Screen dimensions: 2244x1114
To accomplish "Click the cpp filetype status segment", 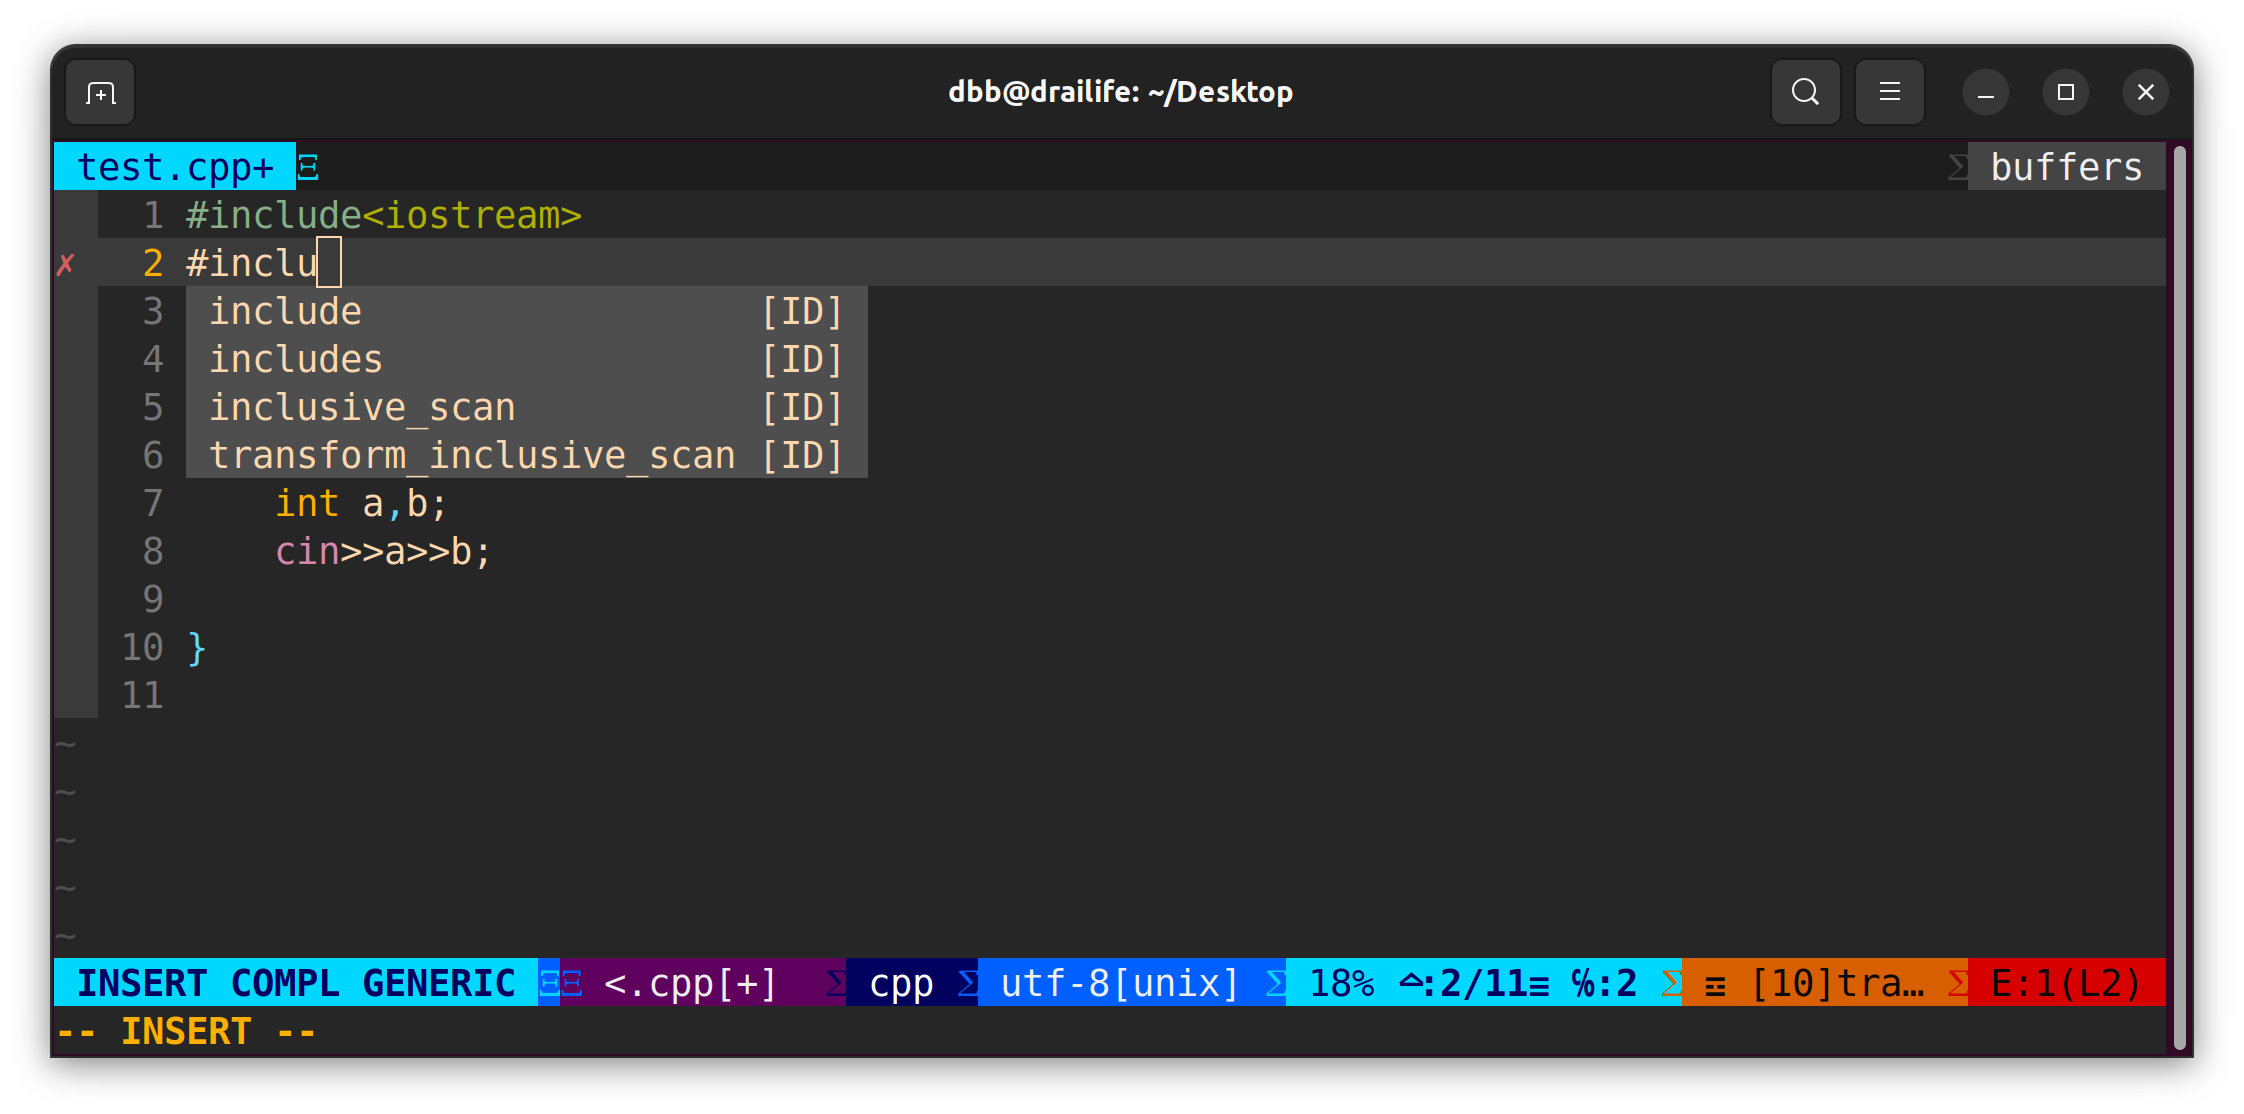I will (x=901, y=983).
